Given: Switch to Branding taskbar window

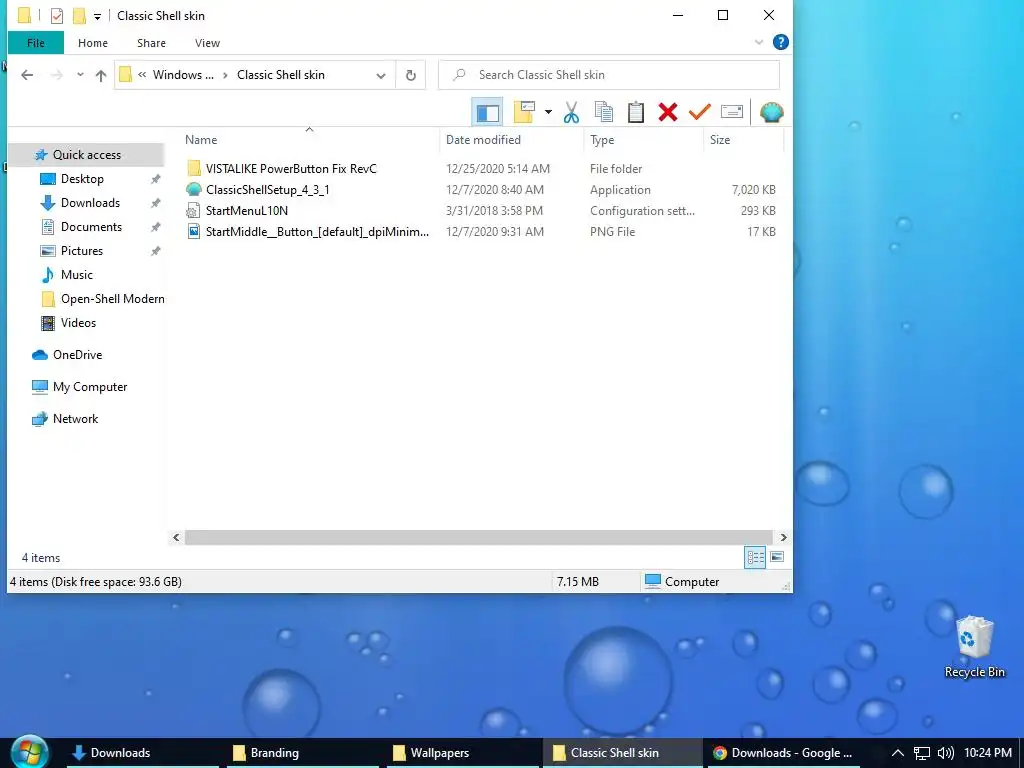Looking at the screenshot, I should pos(302,753).
